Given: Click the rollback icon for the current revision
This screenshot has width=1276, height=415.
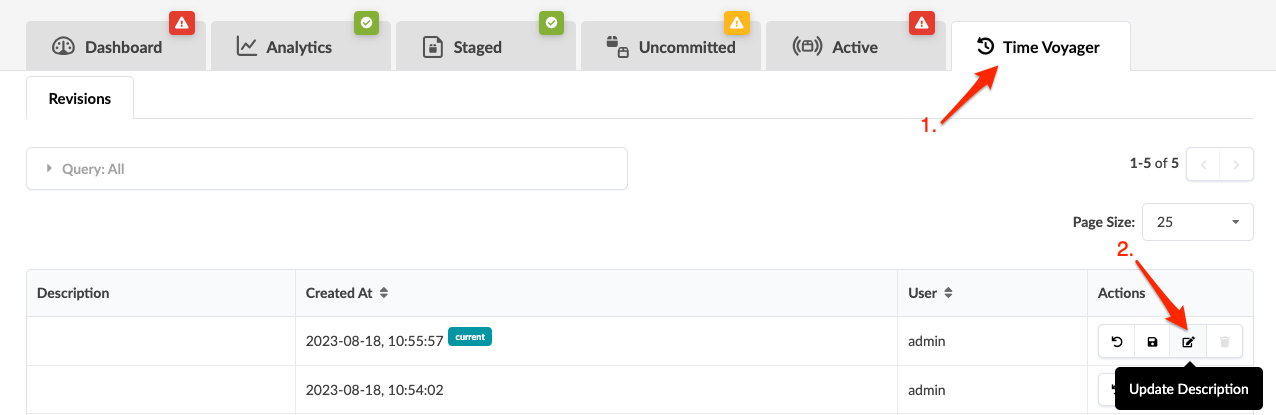Looking at the screenshot, I should coord(1116,342).
